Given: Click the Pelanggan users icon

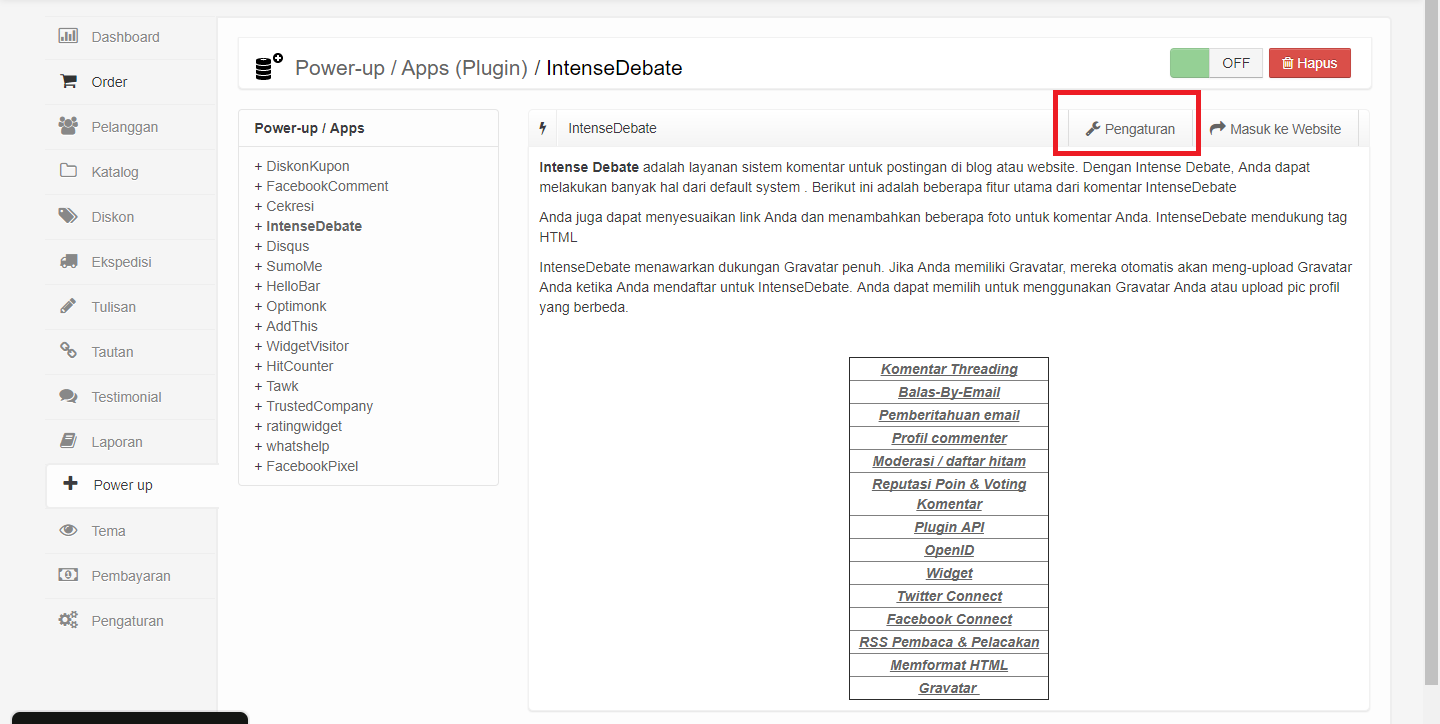Looking at the screenshot, I should tap(68, 126).
